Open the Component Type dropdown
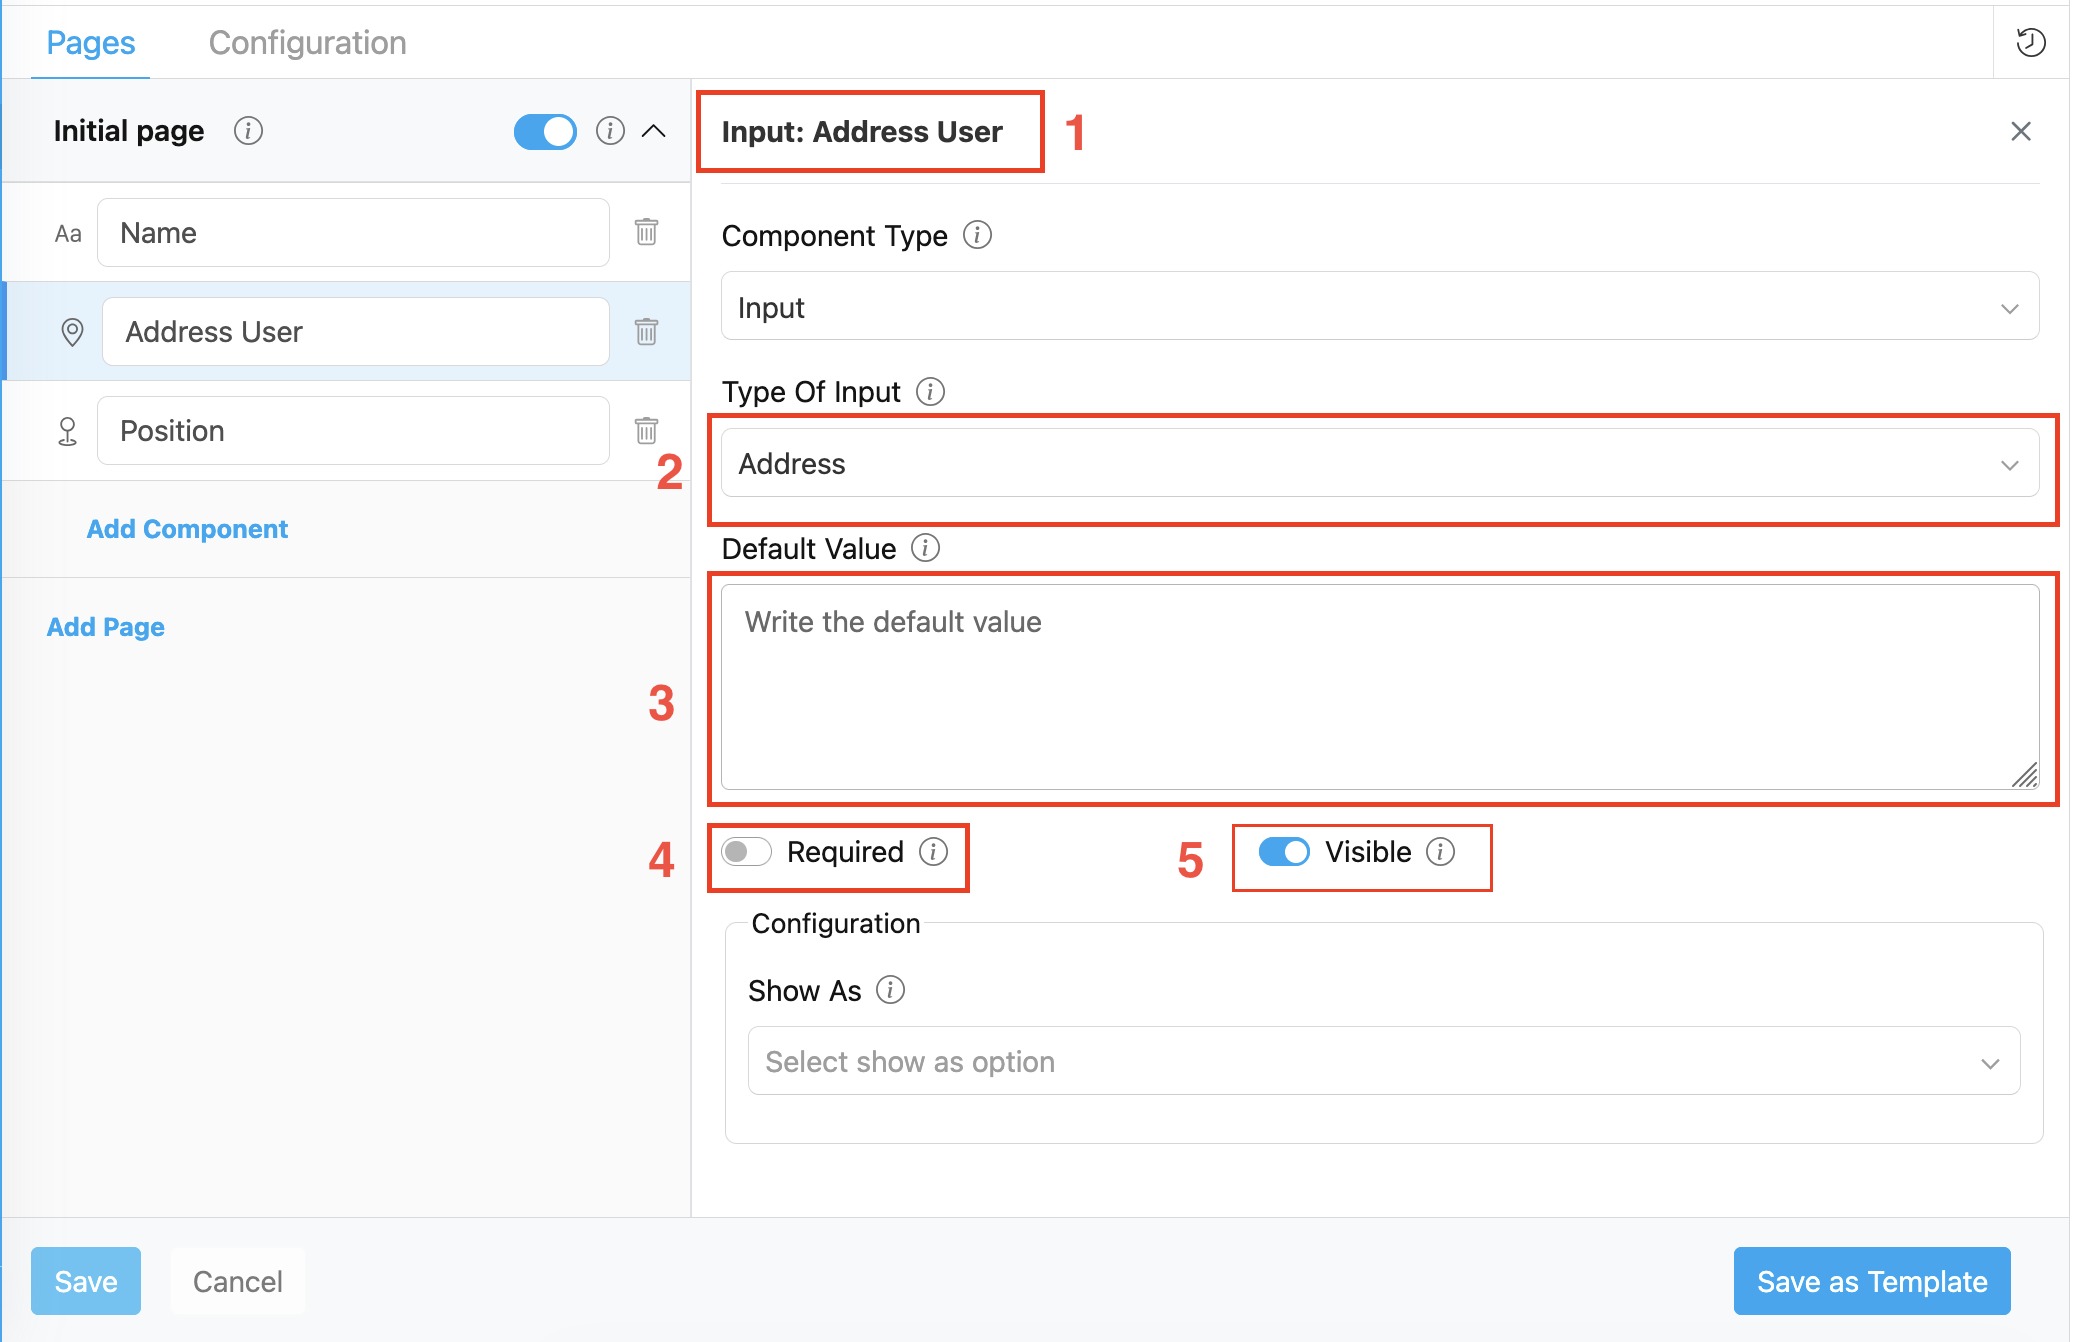The width and height of the screenshot is (2086, 1342). click(x=1380, y=306)
